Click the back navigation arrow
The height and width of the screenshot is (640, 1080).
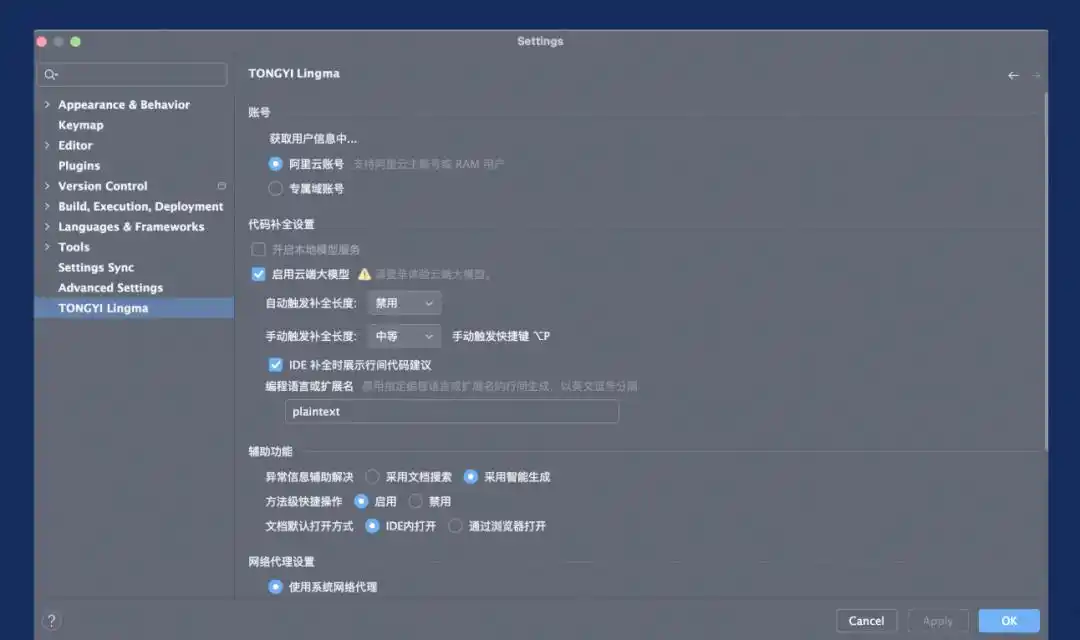1013,75
